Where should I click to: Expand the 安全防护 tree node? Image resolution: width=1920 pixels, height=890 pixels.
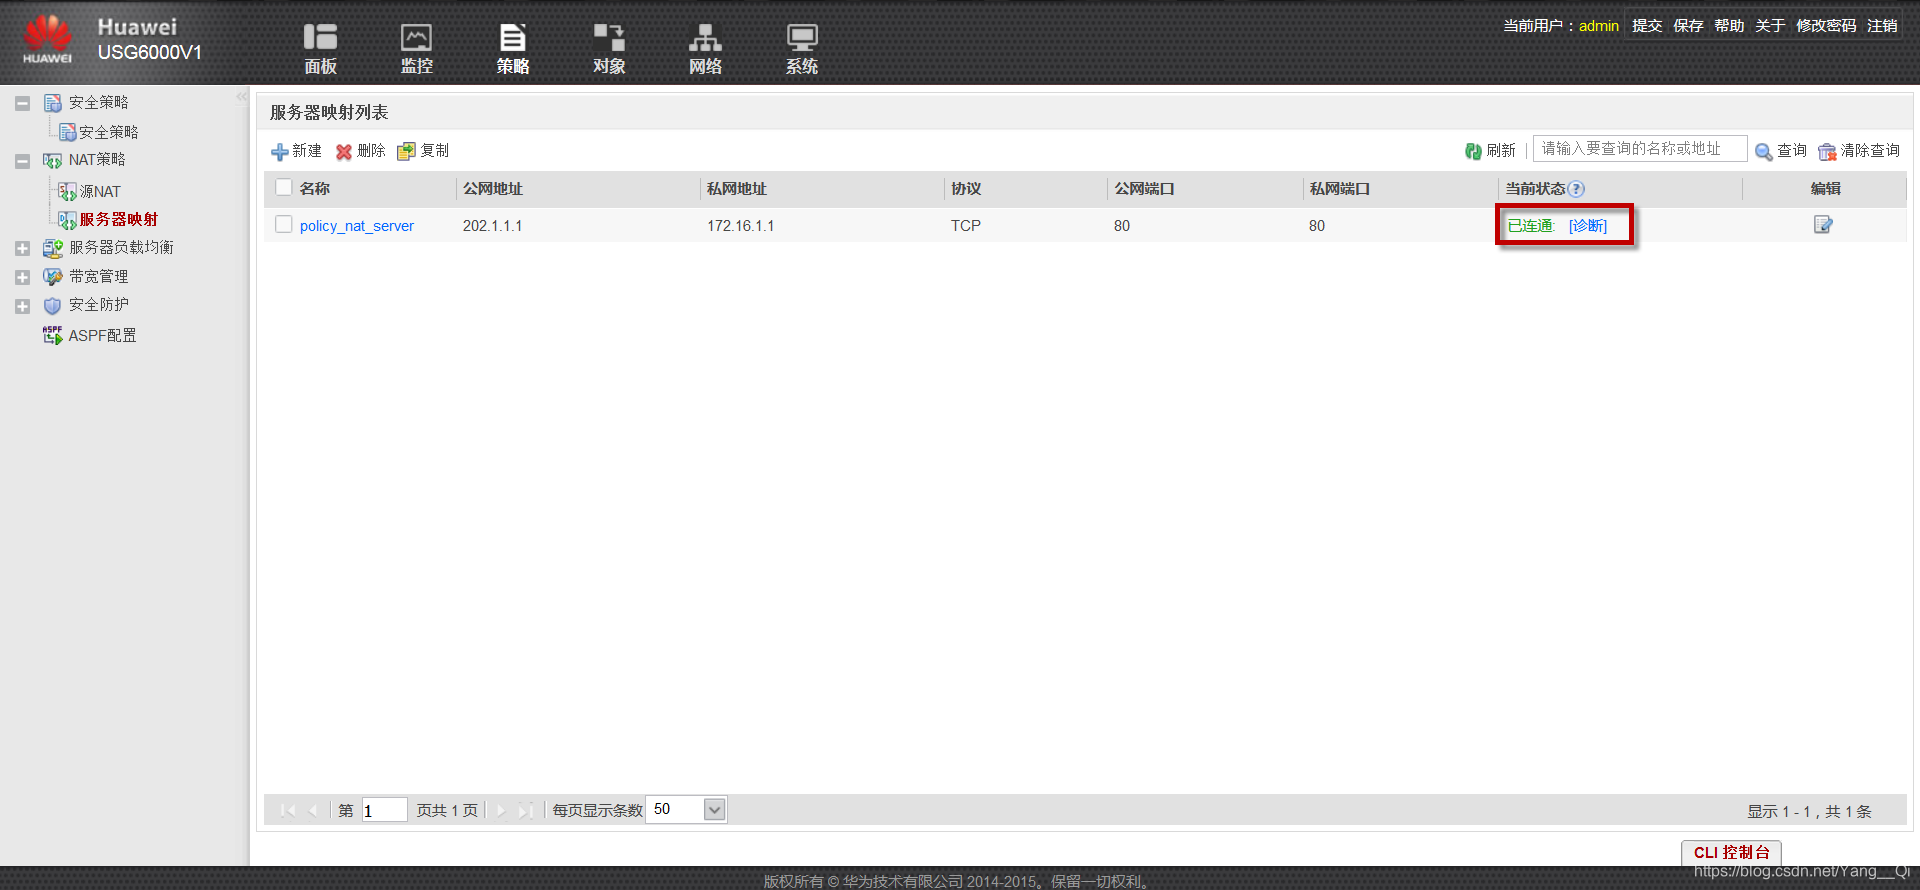[x=22, y=306]
